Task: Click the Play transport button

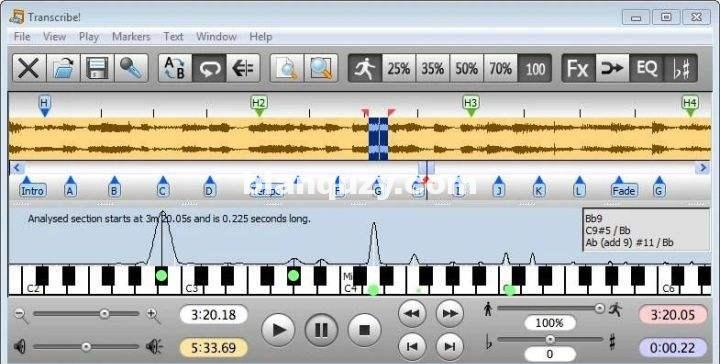Action: point(278,330)
